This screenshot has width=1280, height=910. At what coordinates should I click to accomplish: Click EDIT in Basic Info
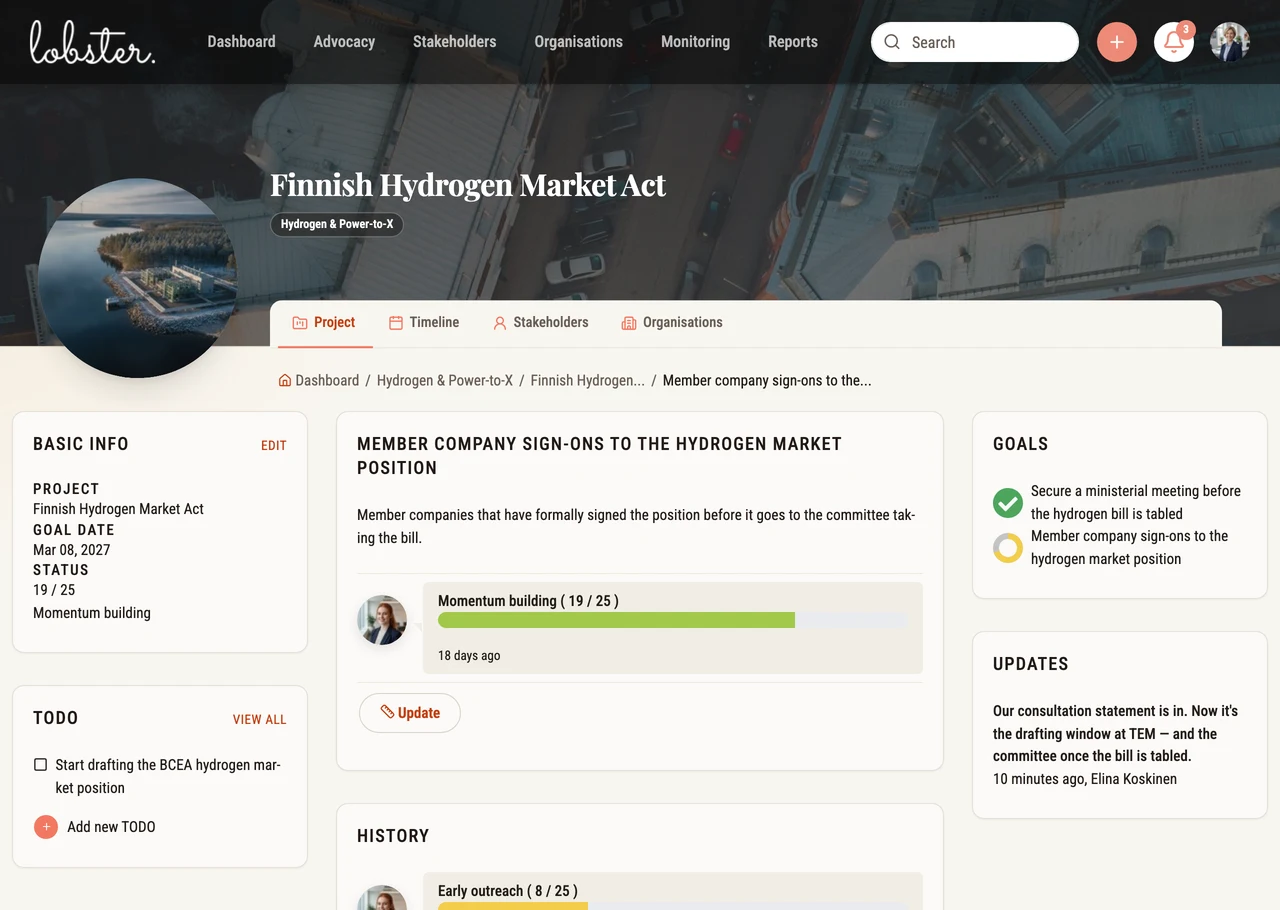(274, 446)
